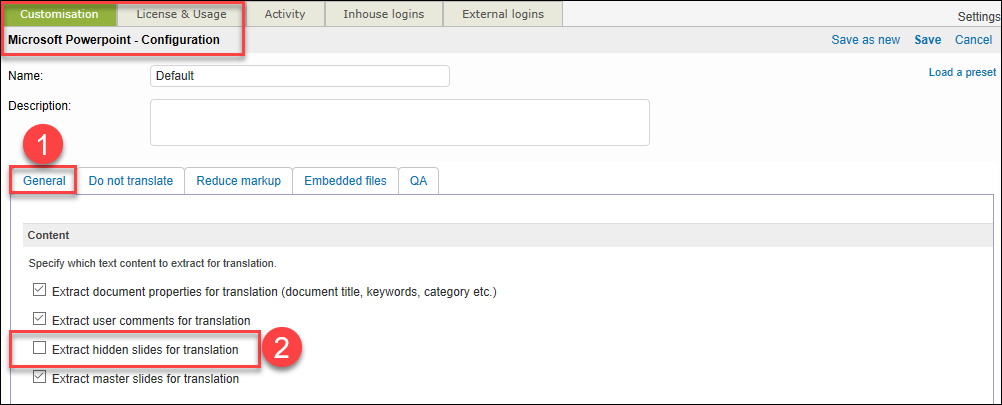The width and height of the screenshot is (1002, 405).
Task: Select the External logins tab
Action: click(502, 14)
